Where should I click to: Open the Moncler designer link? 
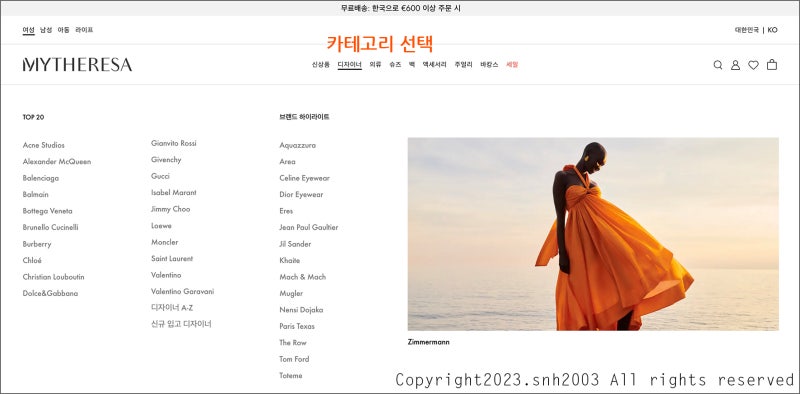[x=165, y=242]
